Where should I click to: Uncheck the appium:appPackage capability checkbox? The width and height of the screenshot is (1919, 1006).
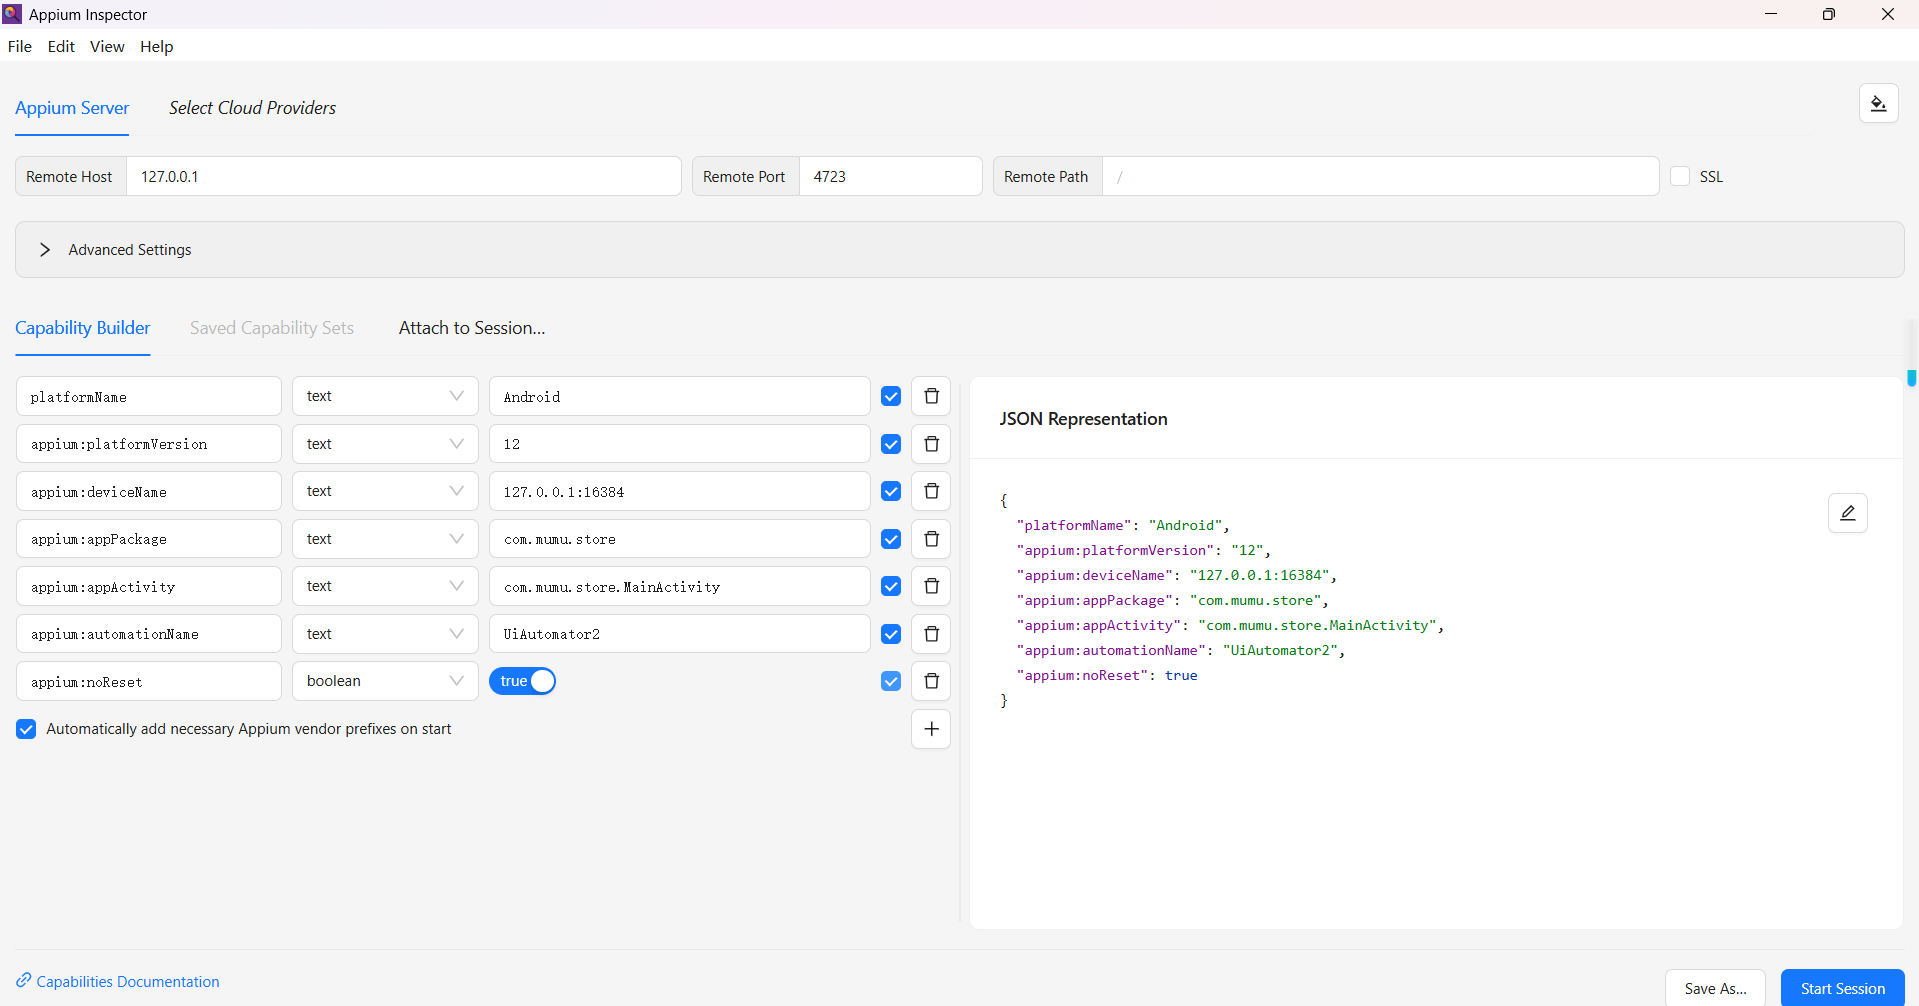click(891, 539)
